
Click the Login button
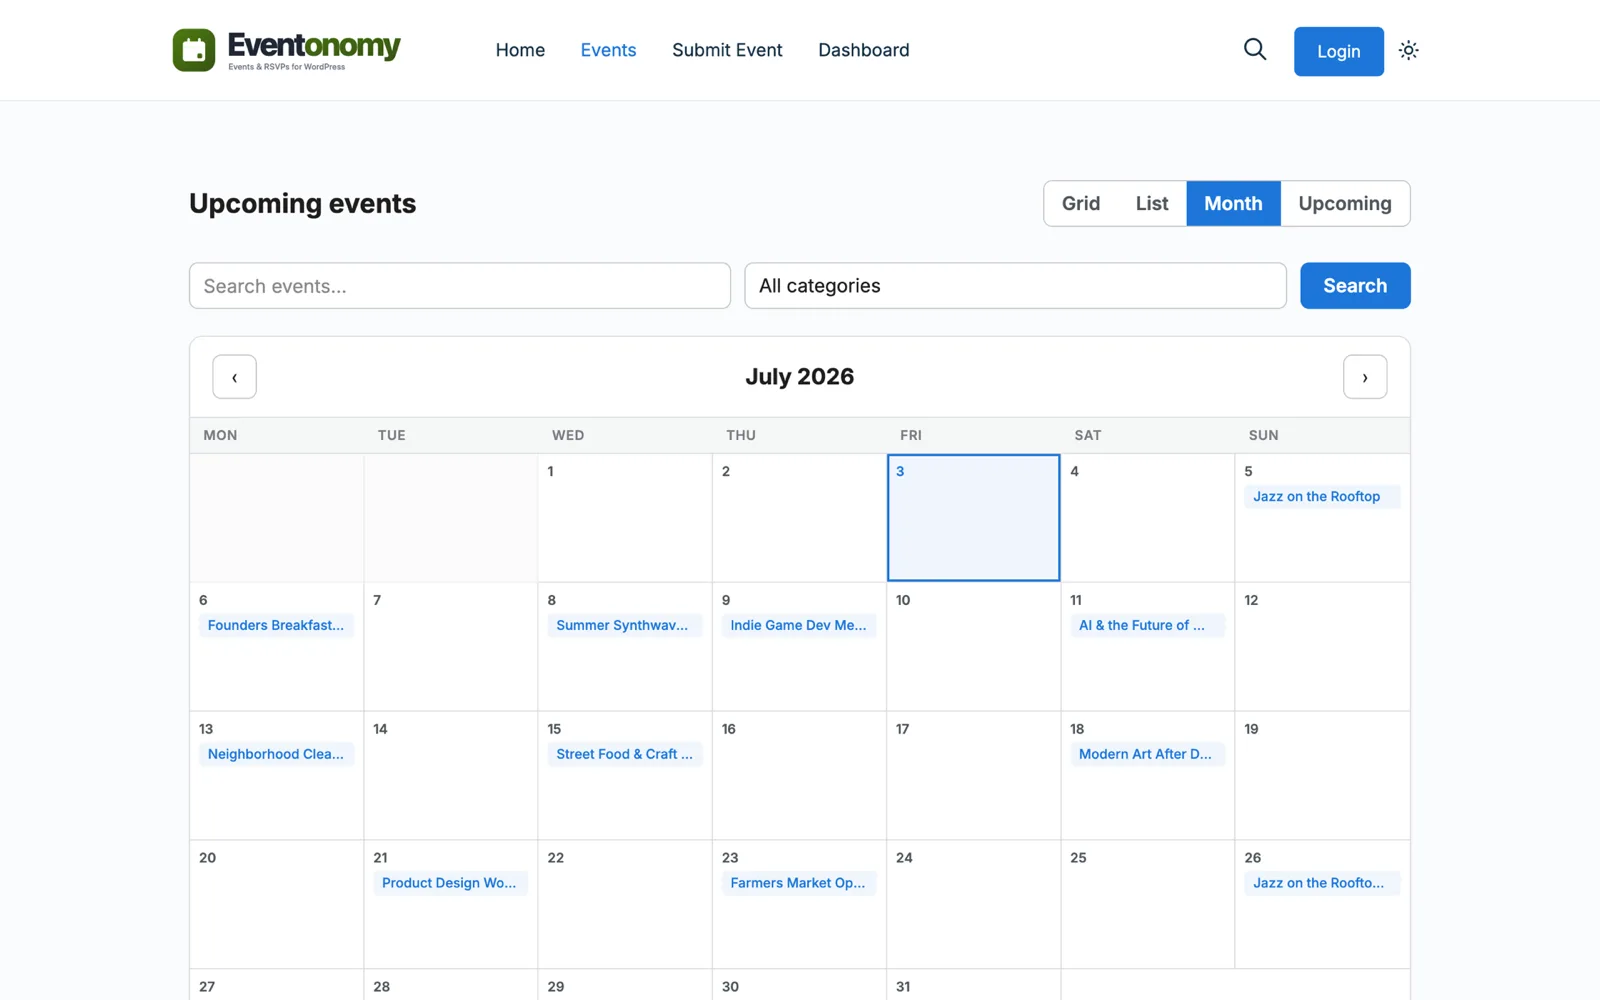pyautogui.click(x=1338, y=51)
